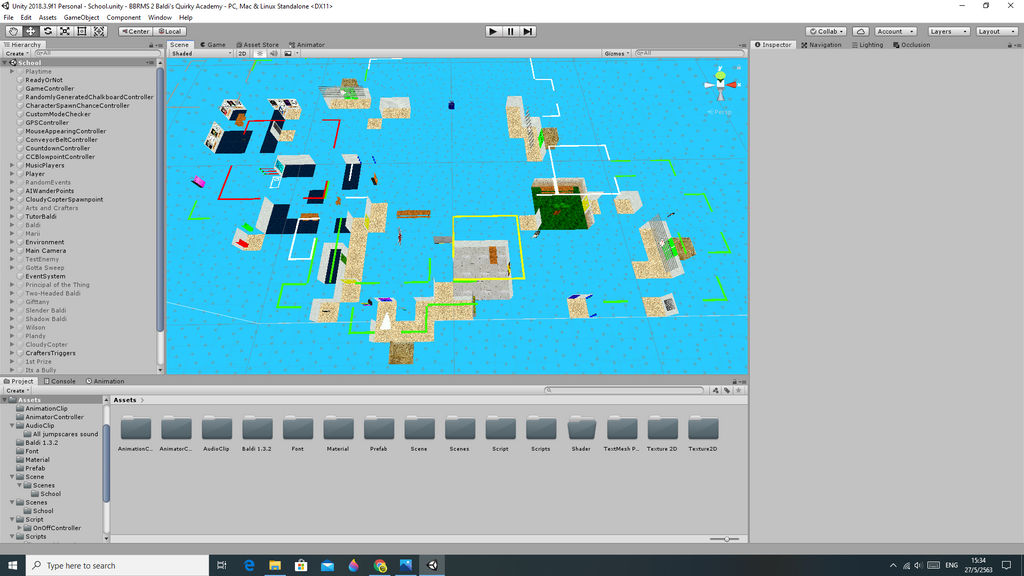Viewport: 1024px width, 576px height.
Task: Open the Component menu
Action: coord(123,18)
